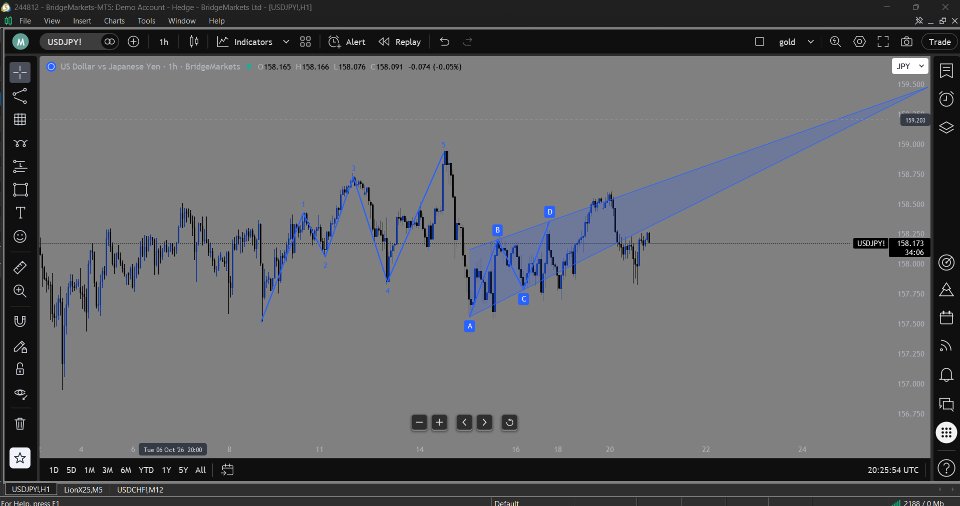Viewport: 960px width, 506px height.
Task: Zoom in the chart with plus button
Action: click(439, 422)
